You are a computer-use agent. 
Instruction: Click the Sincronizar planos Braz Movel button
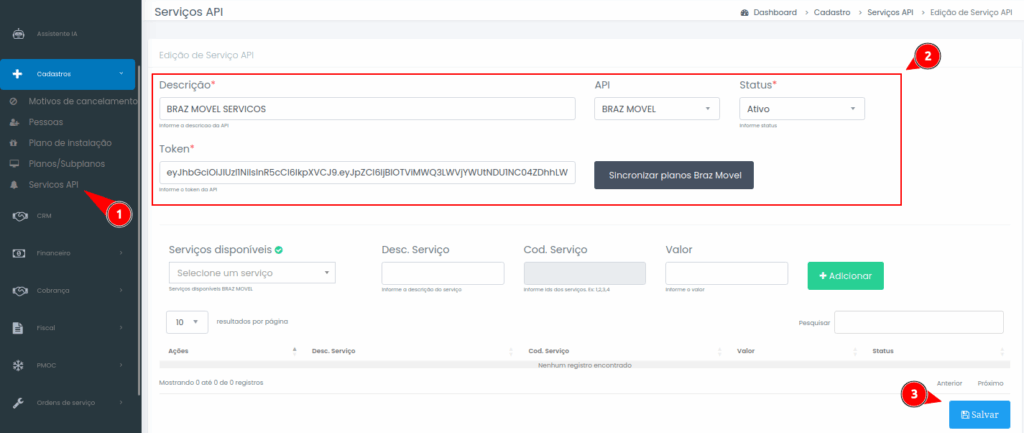[673, 175]
